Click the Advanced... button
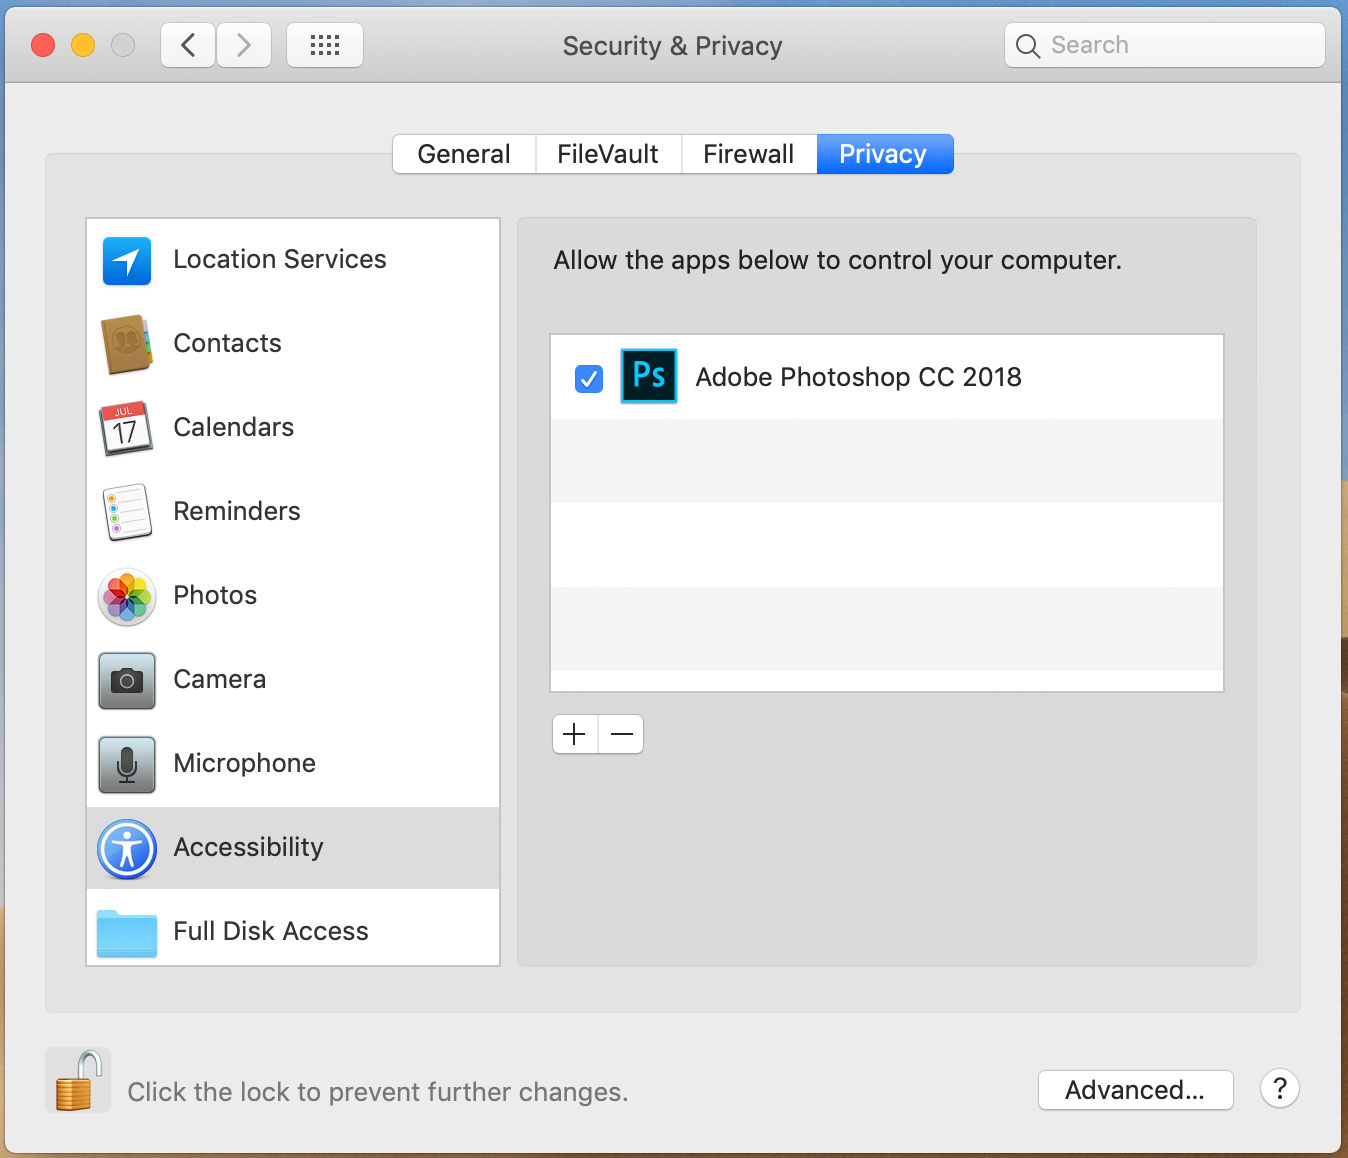 pos(1135,1090)
